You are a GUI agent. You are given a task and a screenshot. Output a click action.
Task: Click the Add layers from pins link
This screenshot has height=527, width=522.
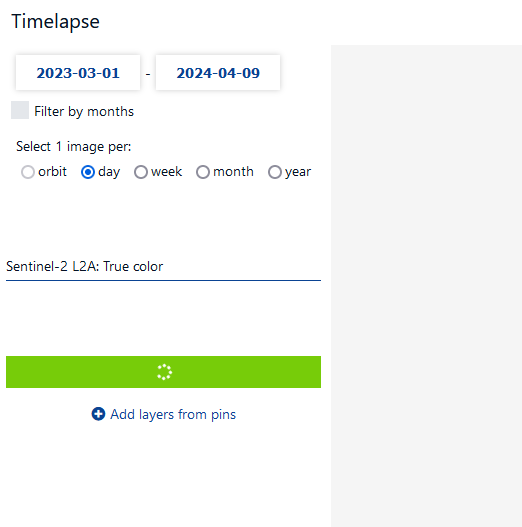173,414
